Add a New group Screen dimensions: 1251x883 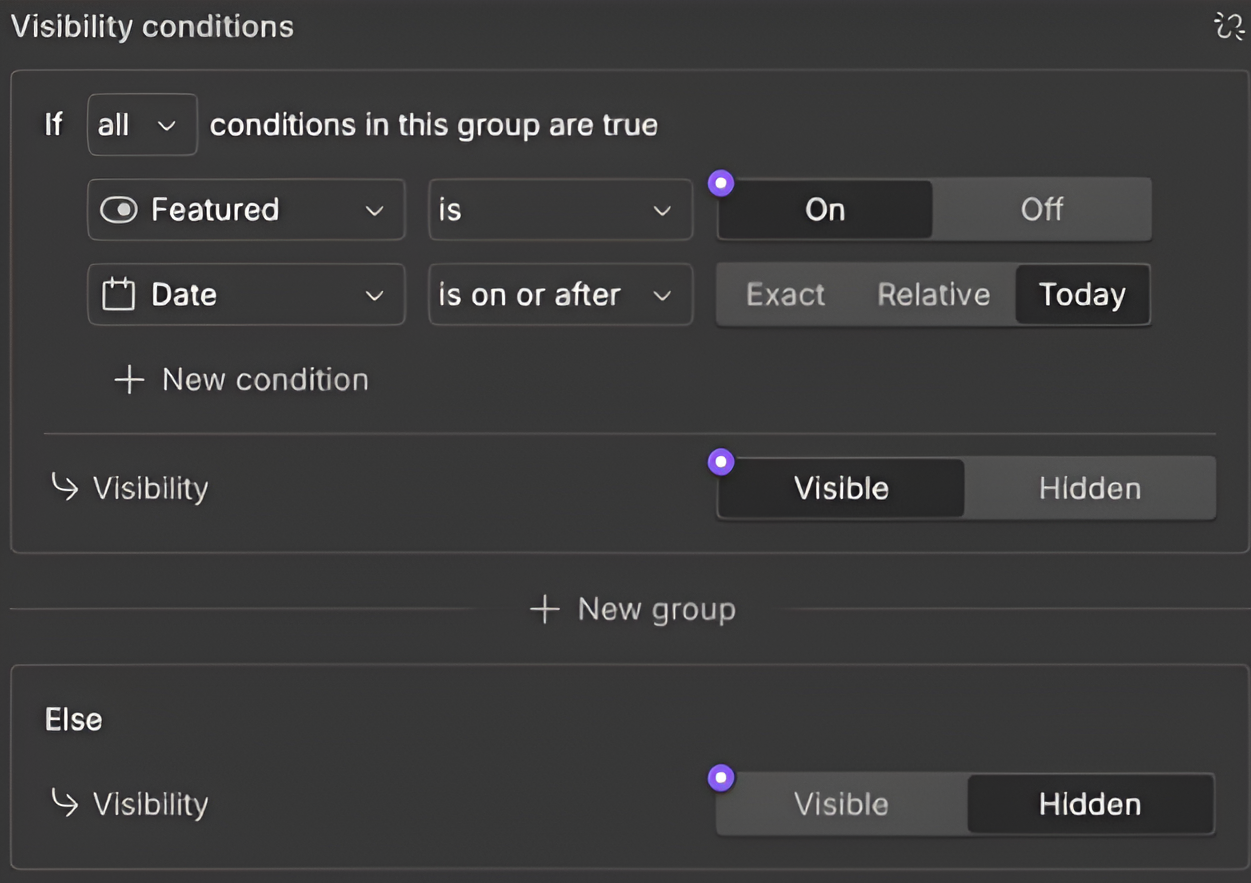(632, 609)
